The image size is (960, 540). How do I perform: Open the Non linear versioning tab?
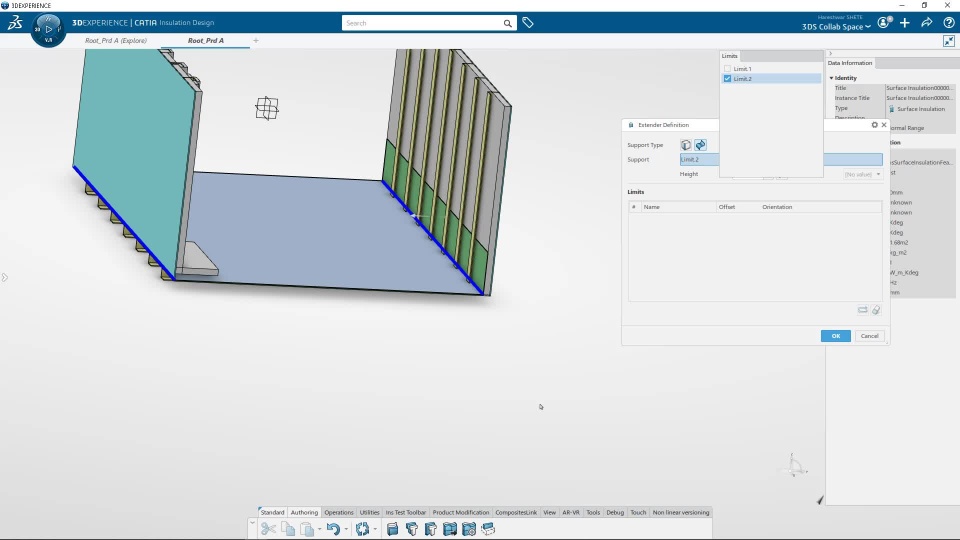coord(681,512)
